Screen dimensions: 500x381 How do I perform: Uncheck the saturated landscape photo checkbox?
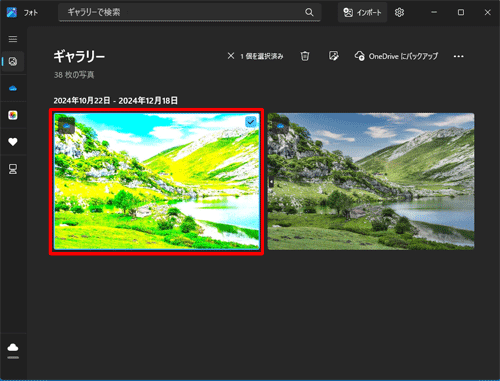[251, 122]
